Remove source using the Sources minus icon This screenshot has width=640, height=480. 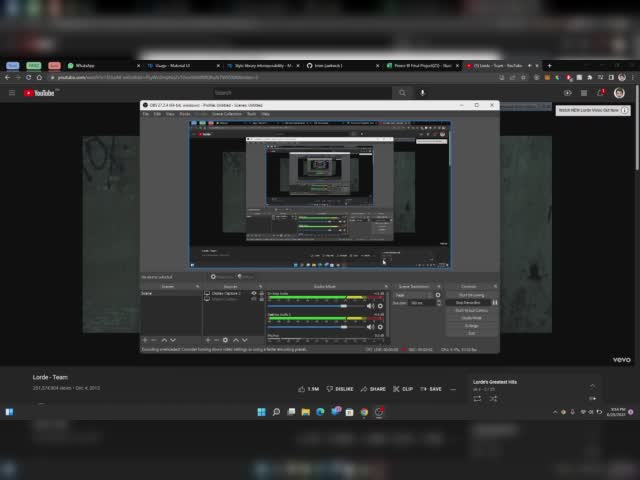pyautogui.click(x=216, y=340)
